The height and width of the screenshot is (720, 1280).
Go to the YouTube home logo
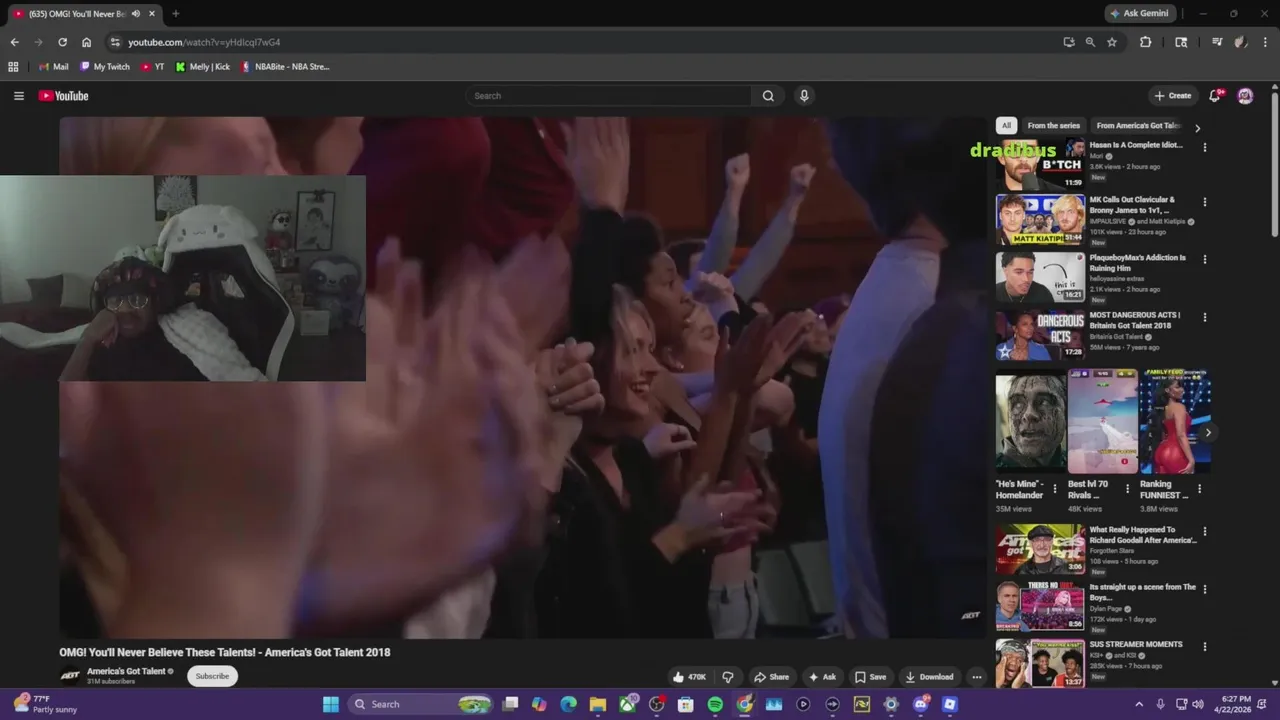click(x=64, y=96)
